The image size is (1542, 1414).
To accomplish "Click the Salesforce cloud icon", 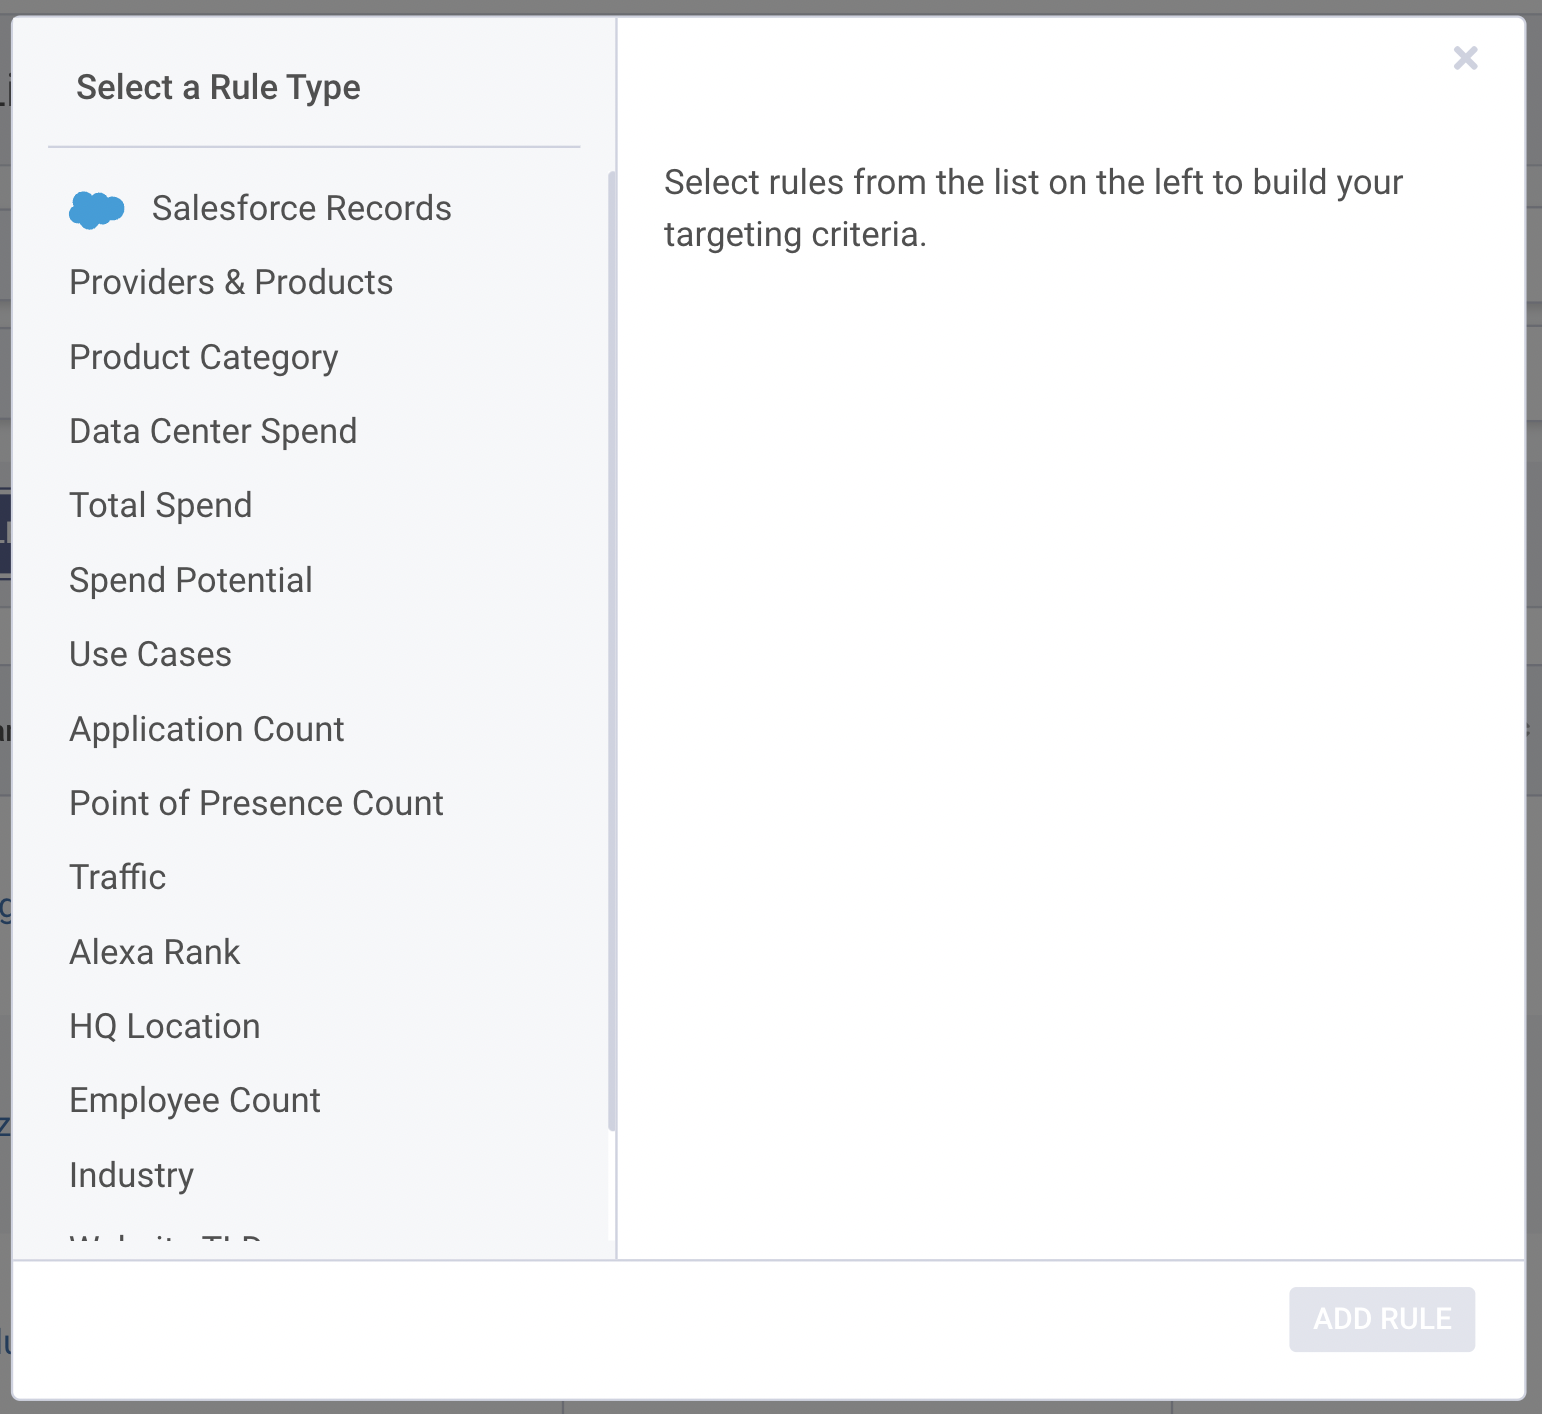I will [96, 209].
